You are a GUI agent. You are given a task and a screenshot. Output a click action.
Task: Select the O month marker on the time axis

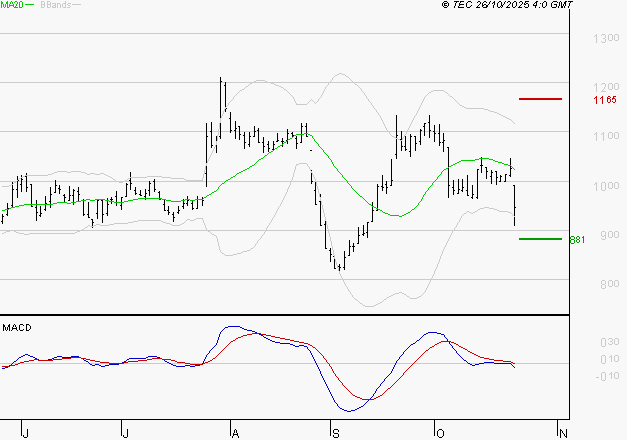(438, 432)
